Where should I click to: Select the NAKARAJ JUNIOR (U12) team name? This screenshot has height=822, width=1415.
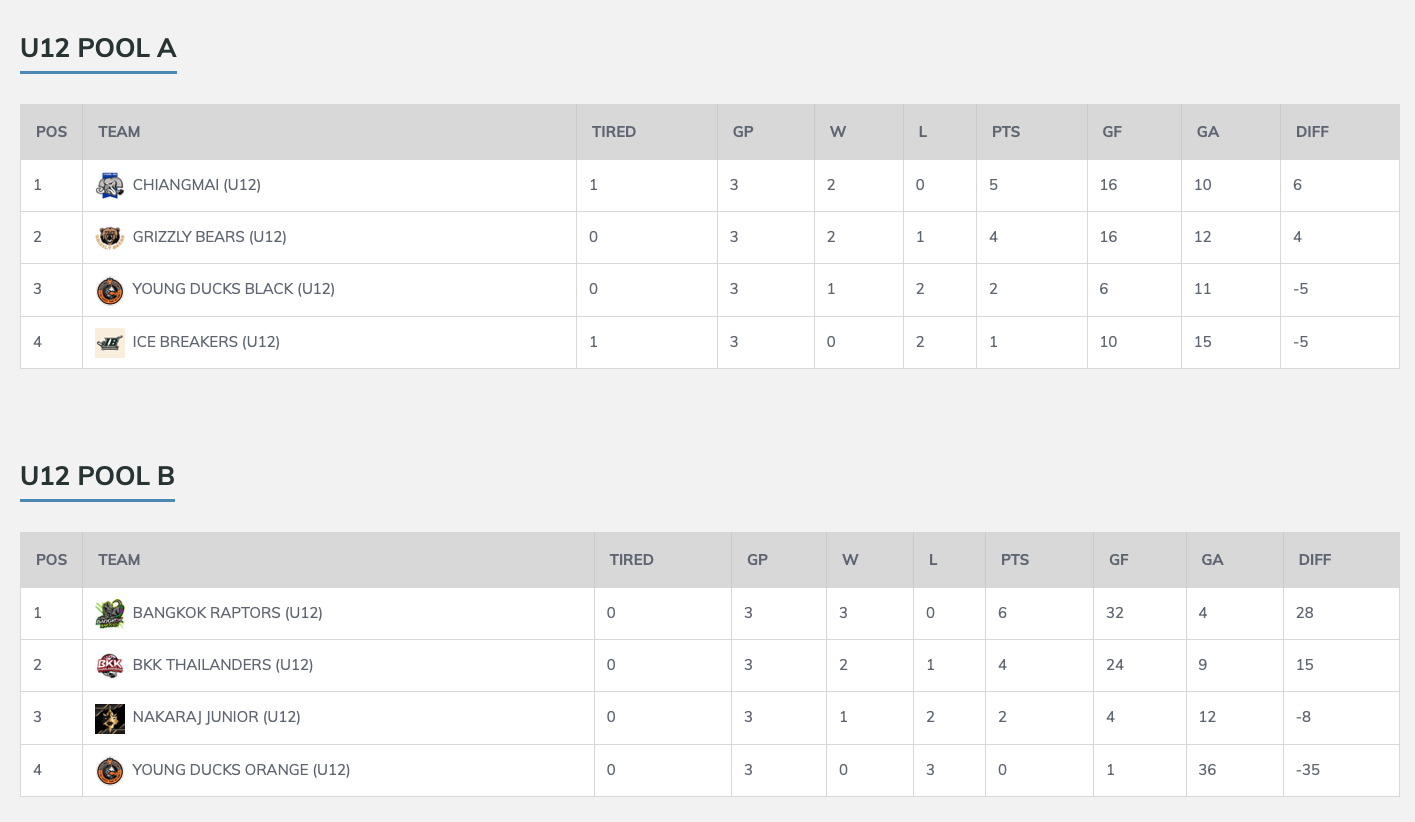click(216, 717)
